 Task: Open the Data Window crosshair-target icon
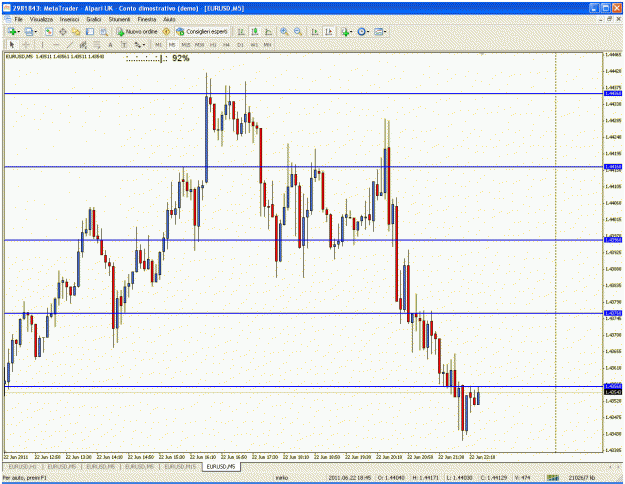click(63, 31)
